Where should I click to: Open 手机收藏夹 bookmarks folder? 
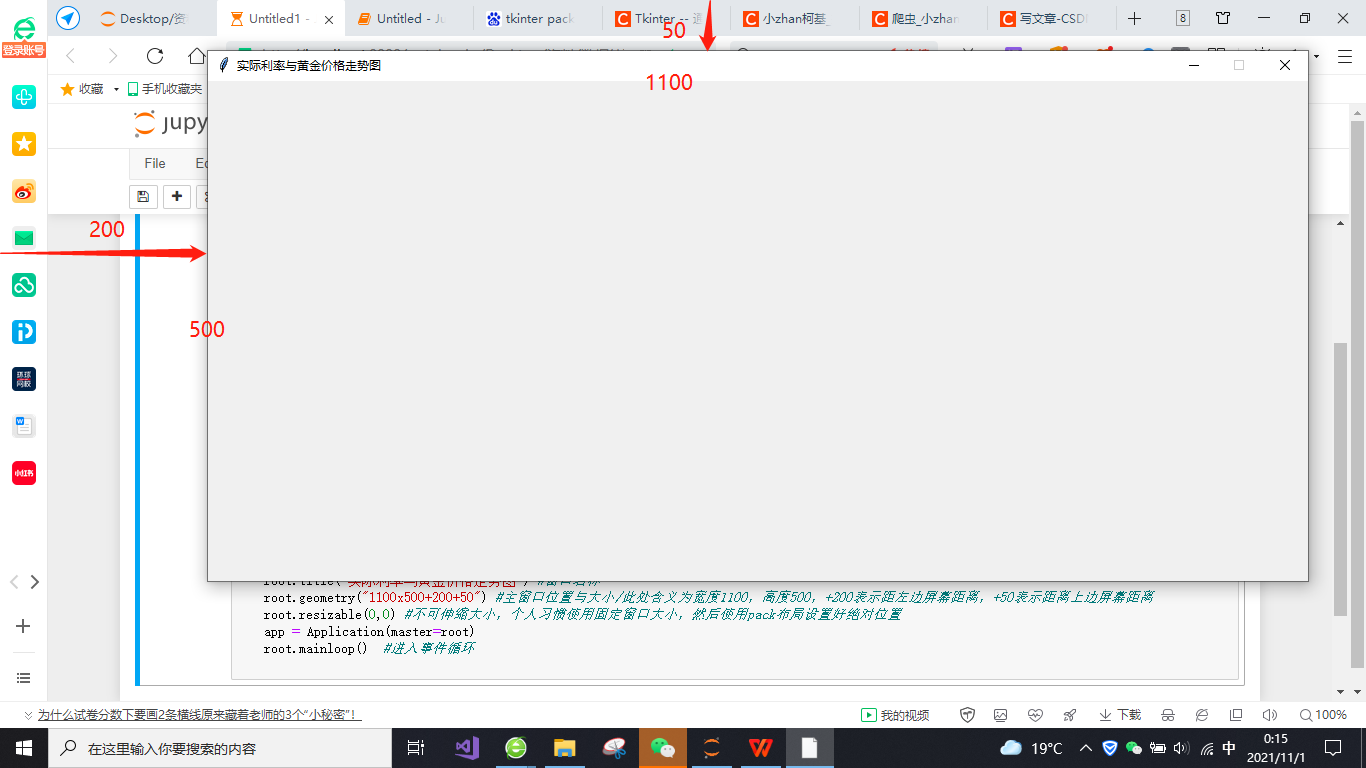[164, 89]
